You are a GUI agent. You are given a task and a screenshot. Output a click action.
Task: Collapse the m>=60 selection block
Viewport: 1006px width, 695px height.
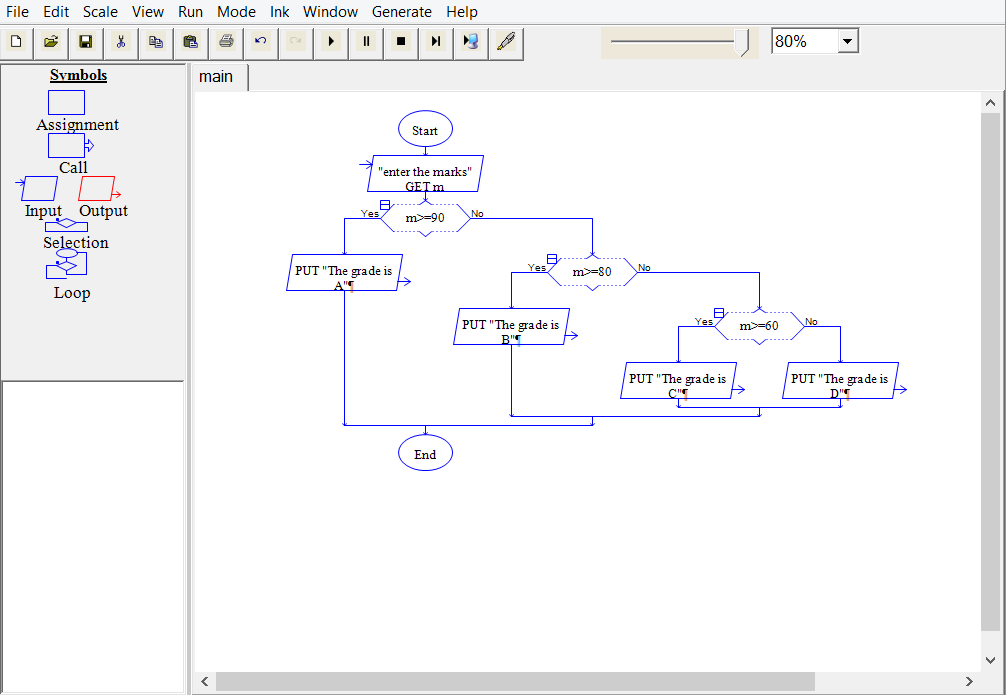pyautogui.click(x=719, y=313)
